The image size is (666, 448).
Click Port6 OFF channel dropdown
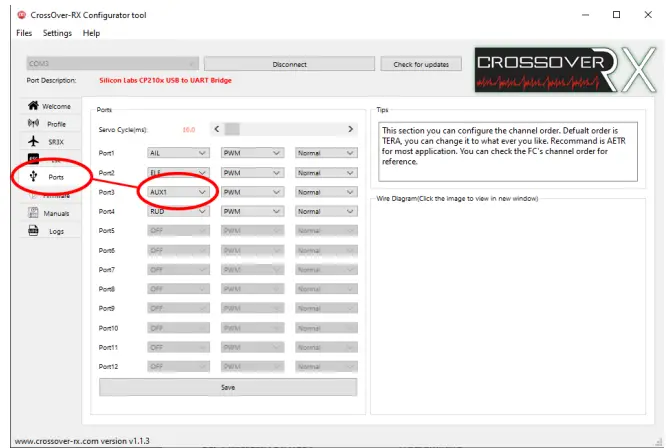pyautogui.click(x=178, y=251)
